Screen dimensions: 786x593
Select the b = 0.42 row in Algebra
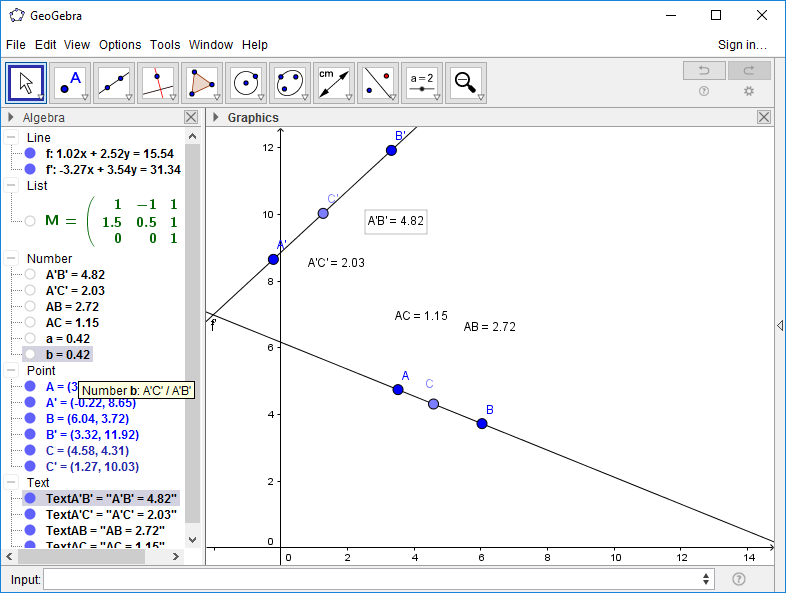57,354
